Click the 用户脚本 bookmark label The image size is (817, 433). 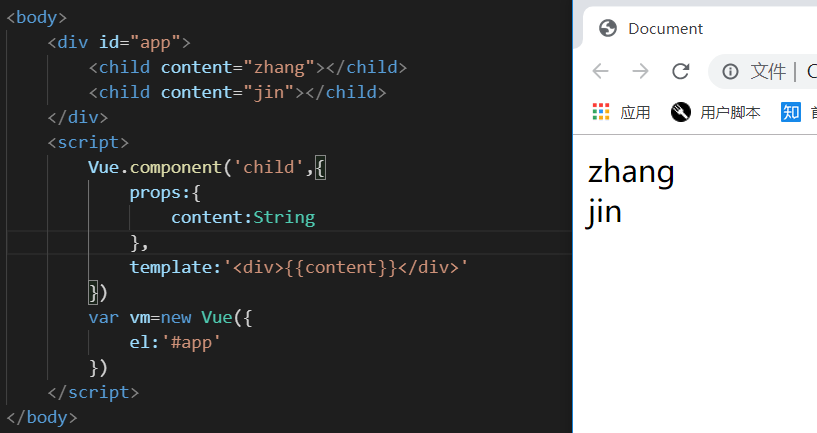[x=730, y=112]
